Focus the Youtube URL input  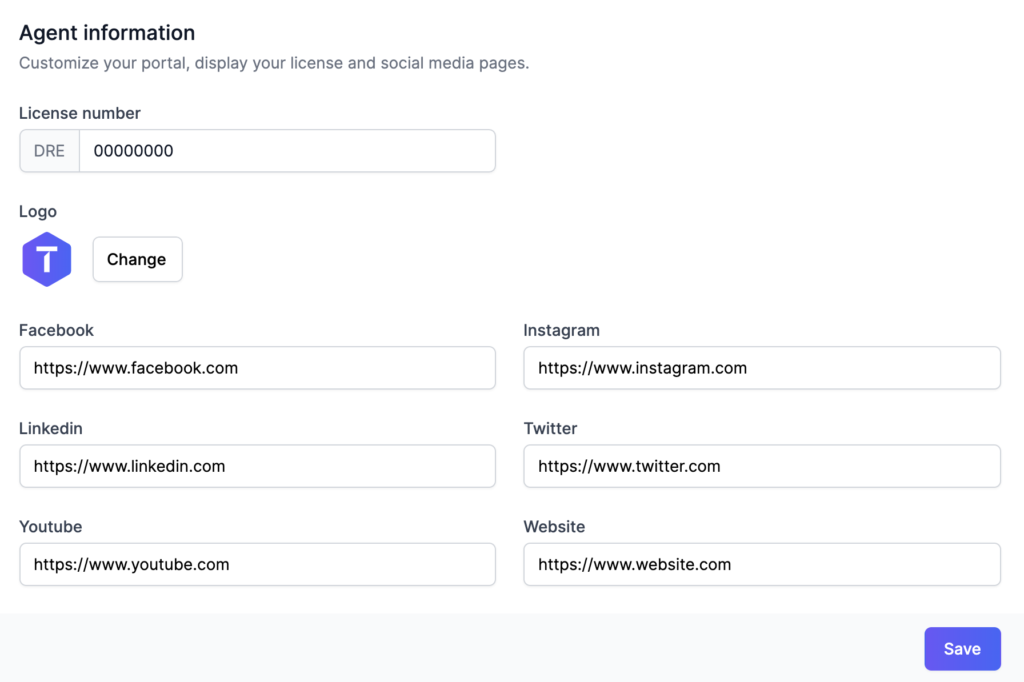[257, 564]
